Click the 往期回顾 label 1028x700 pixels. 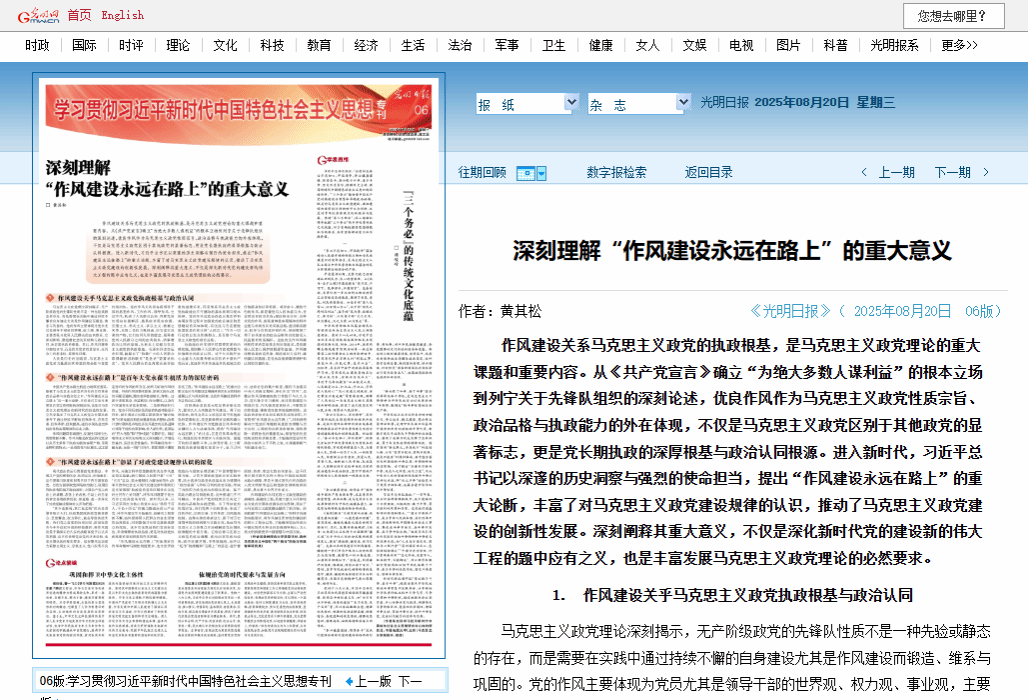tap(482, 172)
